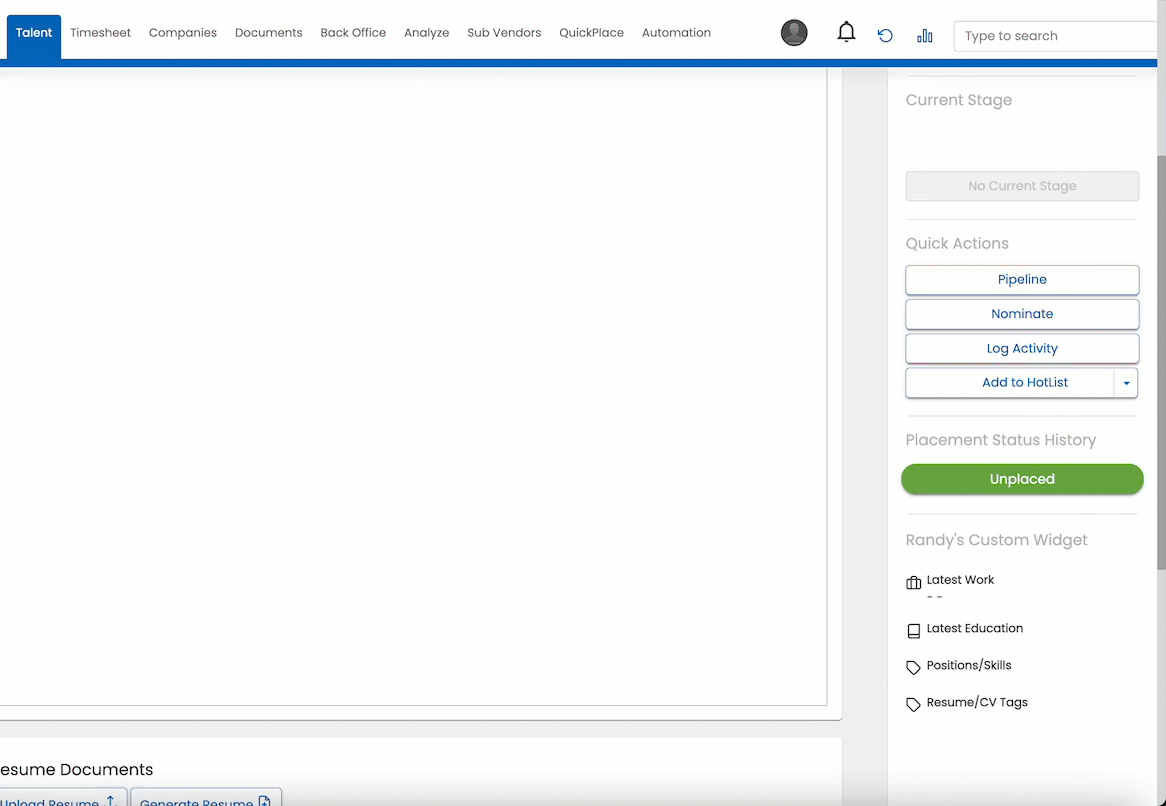Open the Back Office menu
Image resolution: width=1166 pixels, height=806 pixels.
point(353,33)
